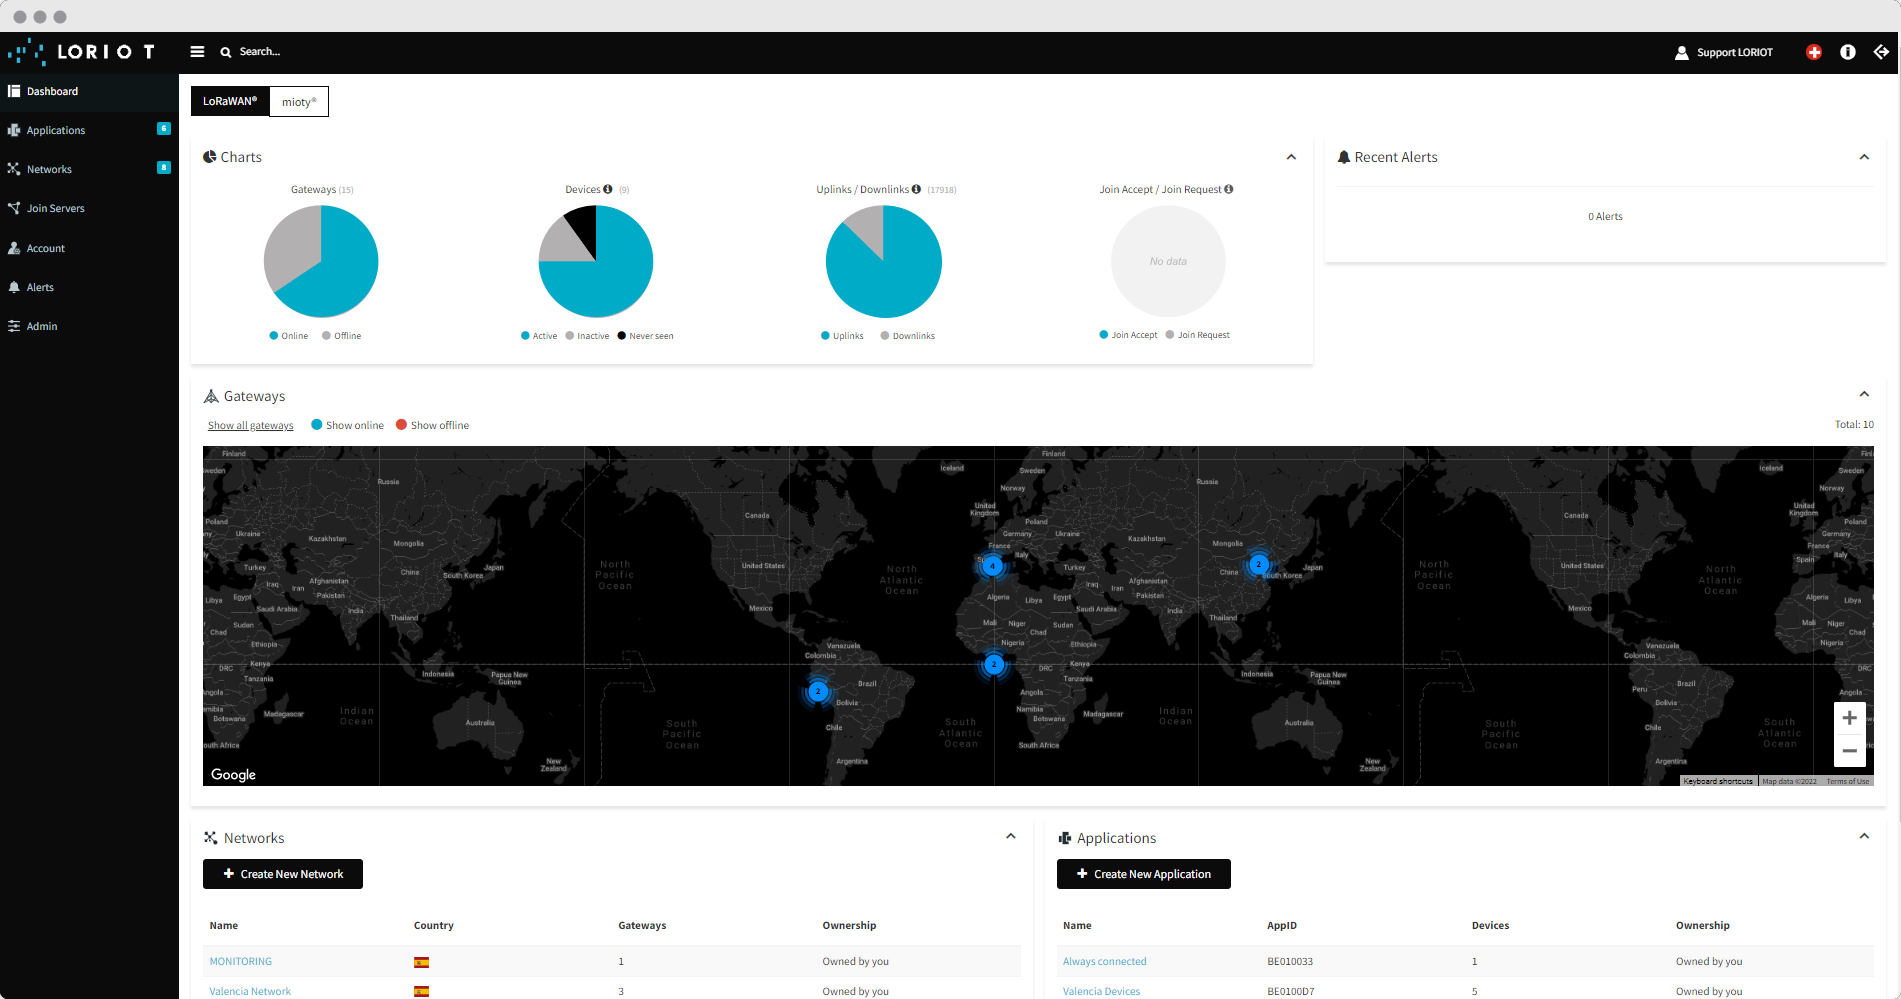Image resolution: width=1901 pixels, height=999 pixels.
Task: Open Admin in the sidebar
Action: (89, 326)
